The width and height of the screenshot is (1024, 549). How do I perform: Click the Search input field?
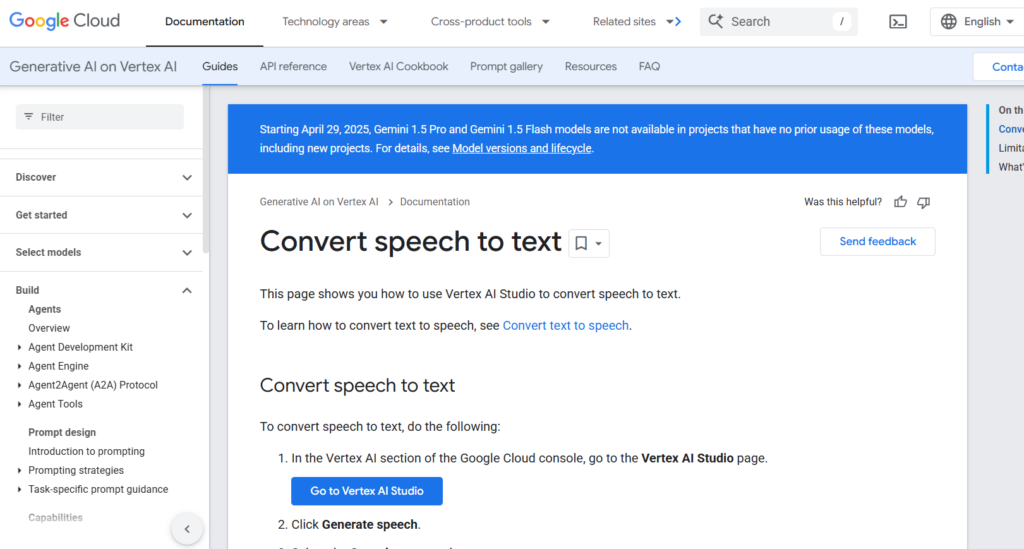tap(778, 22)
